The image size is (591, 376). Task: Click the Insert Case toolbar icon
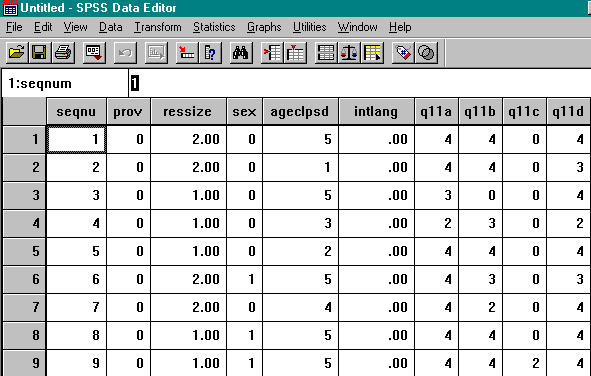pos(272,53)
